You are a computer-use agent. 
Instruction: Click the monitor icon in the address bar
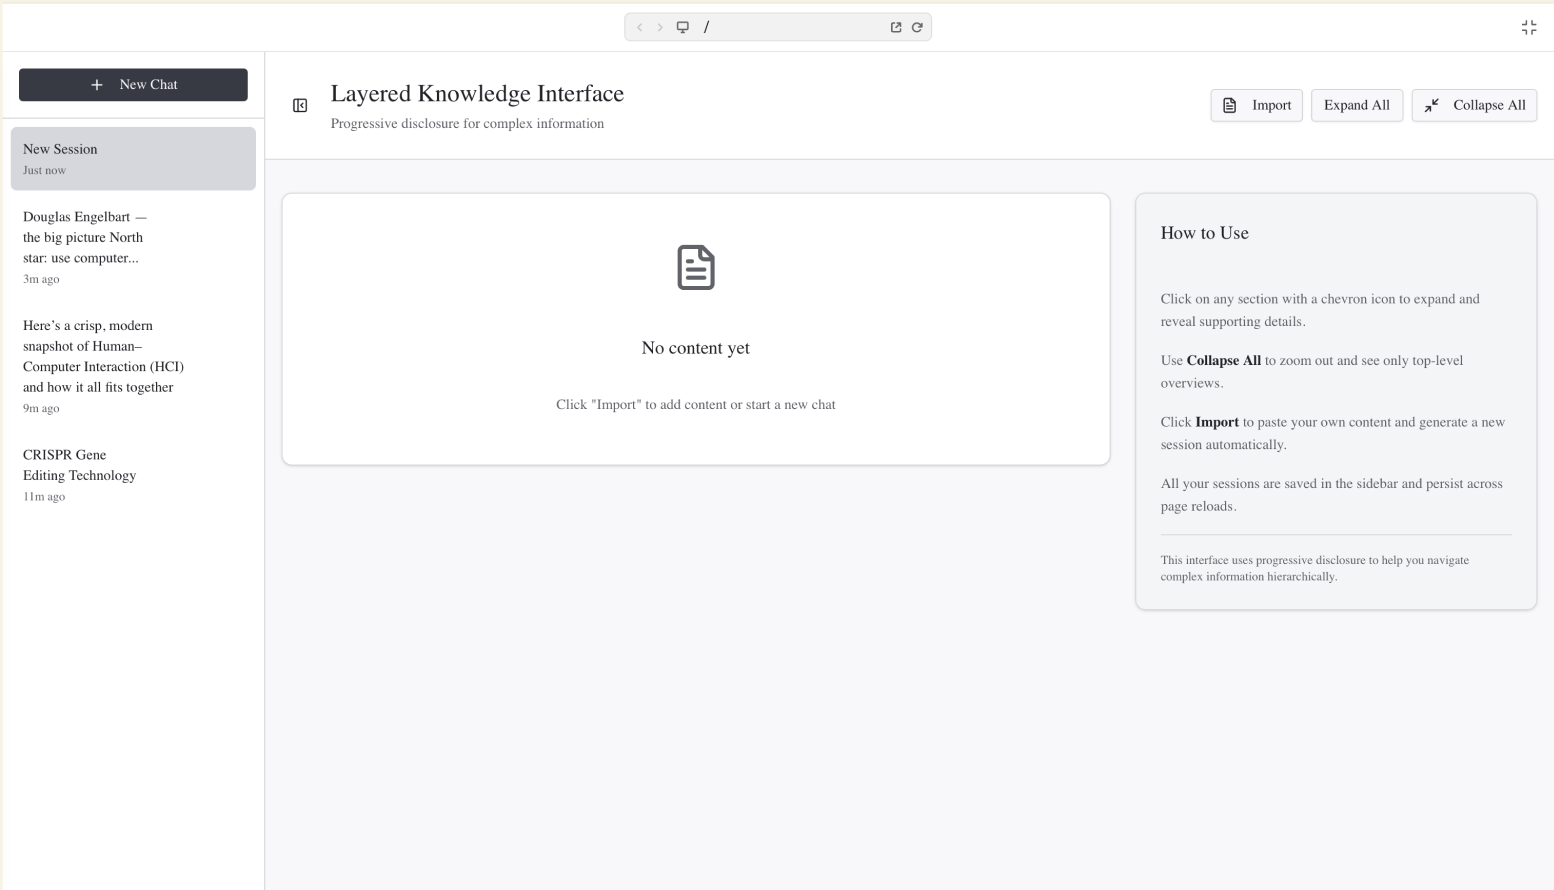[x=682, y=27]
